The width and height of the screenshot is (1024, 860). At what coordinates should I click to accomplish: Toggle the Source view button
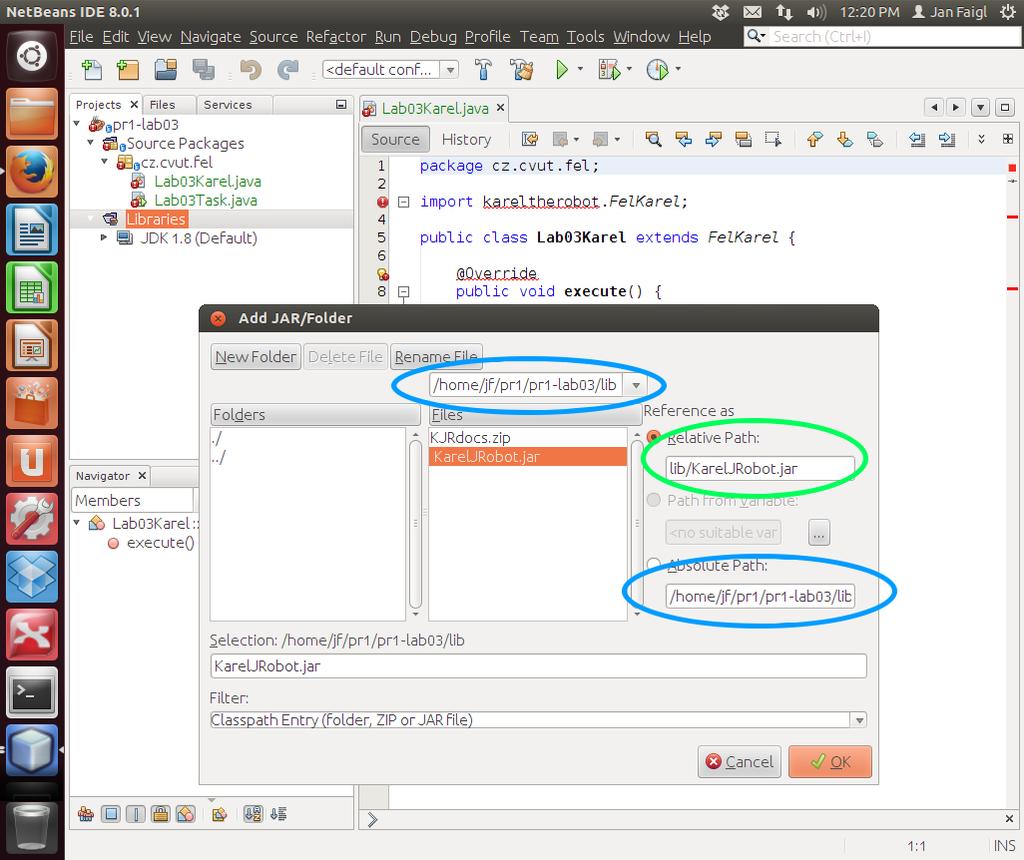(395, 139)
